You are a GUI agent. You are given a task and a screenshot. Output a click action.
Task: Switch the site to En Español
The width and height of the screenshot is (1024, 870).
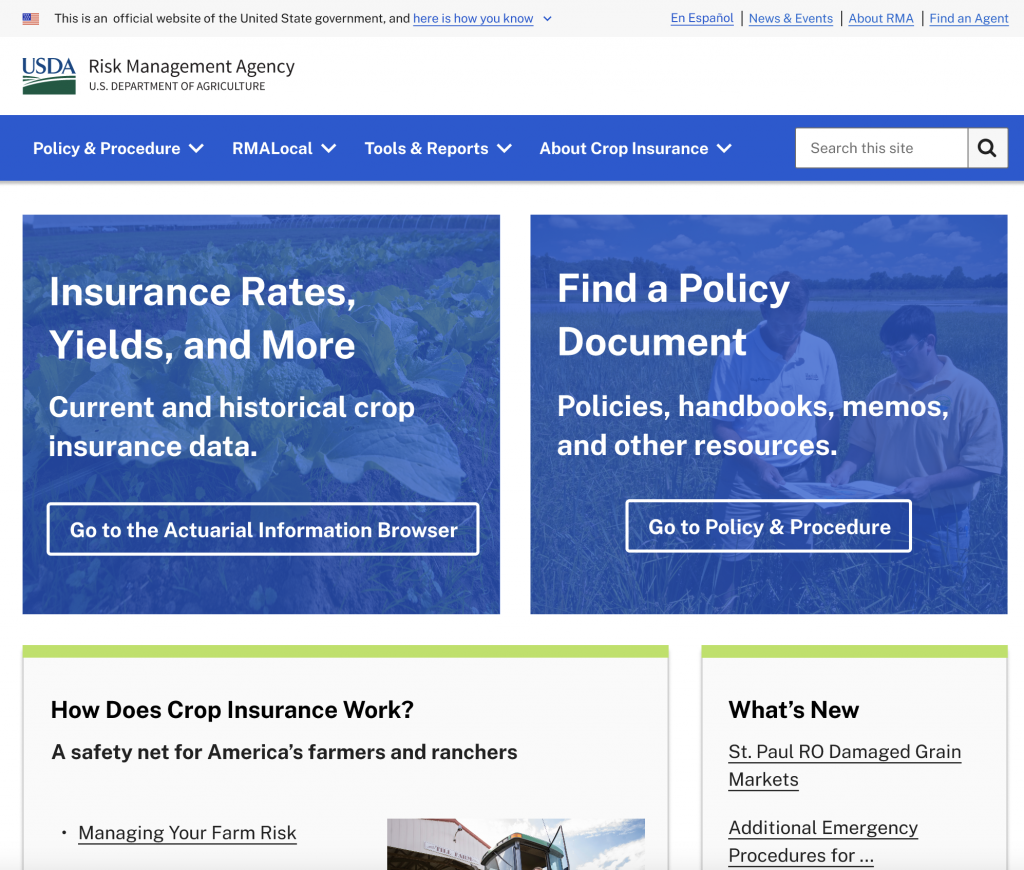click(702, 18)
